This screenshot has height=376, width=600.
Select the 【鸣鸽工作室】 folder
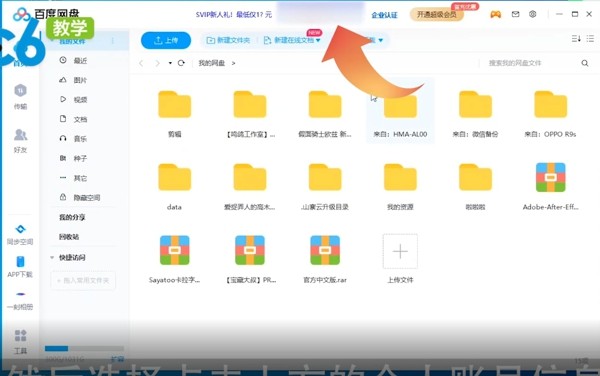(x=250, y=114)
